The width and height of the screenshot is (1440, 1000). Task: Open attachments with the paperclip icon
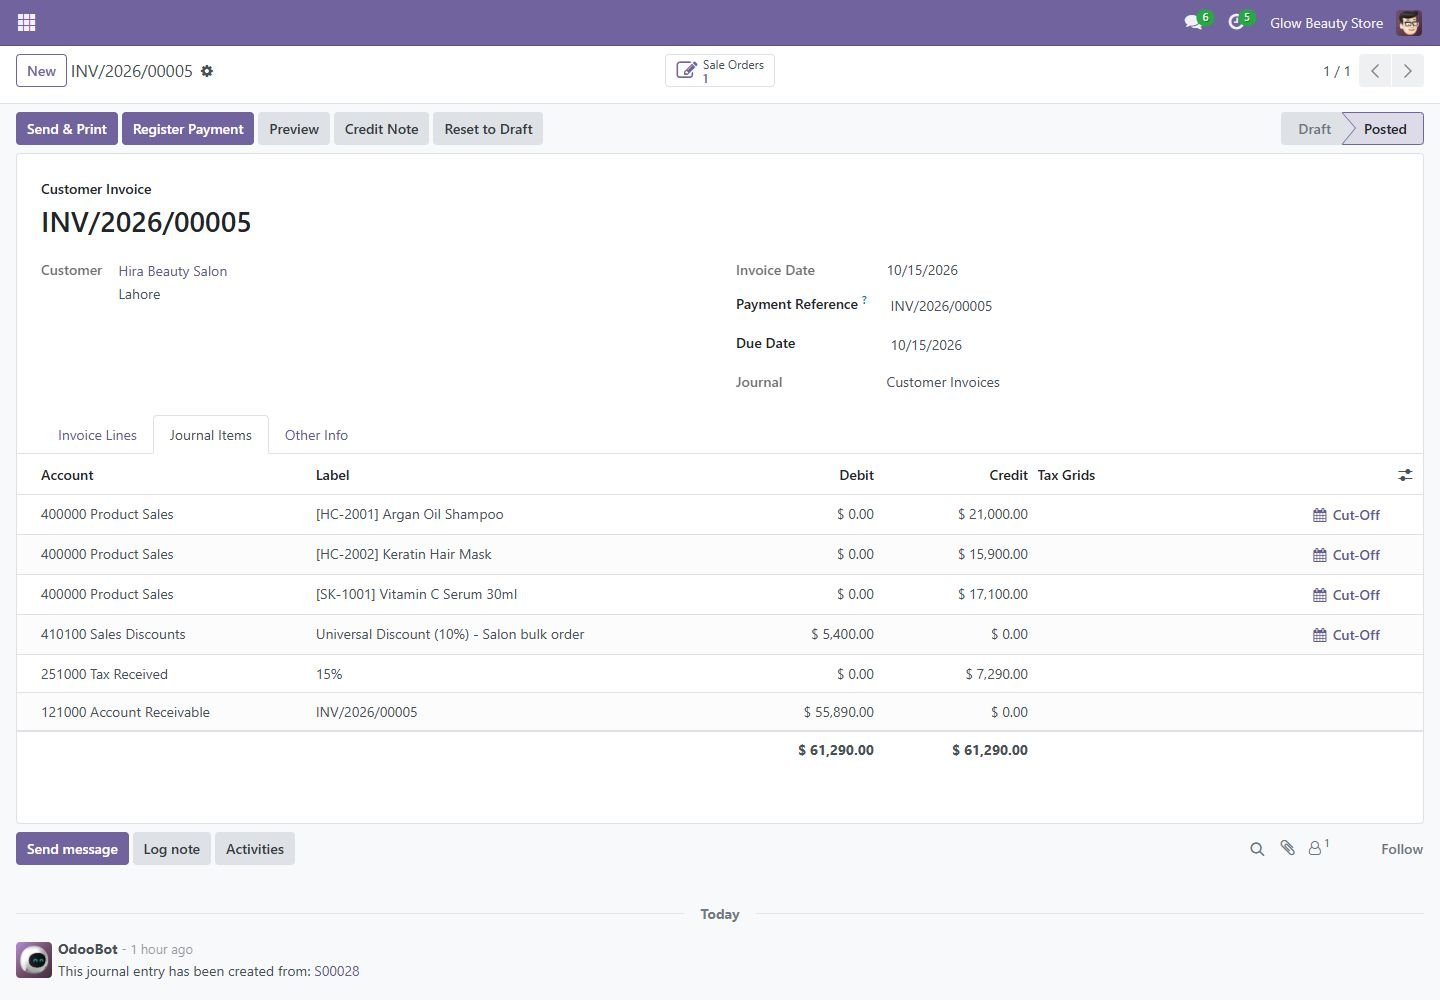1287,848
